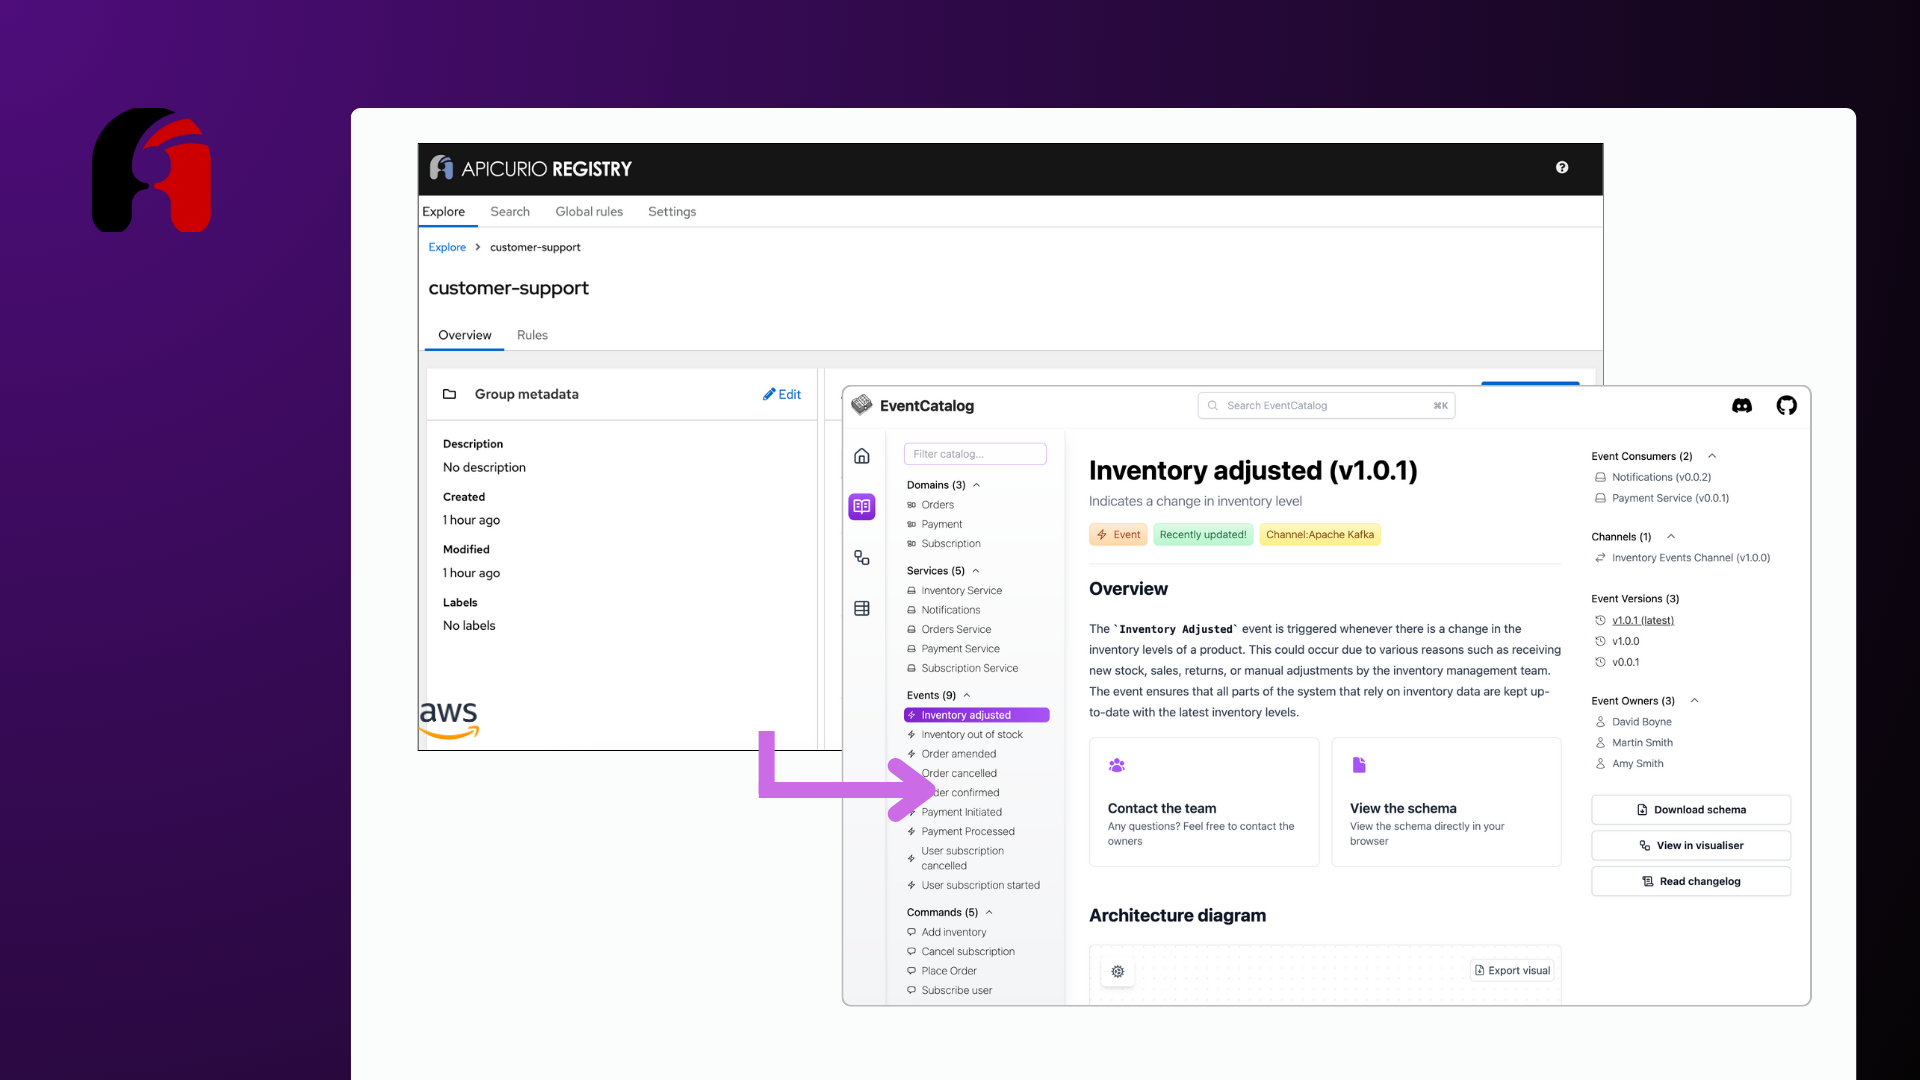
Task: Click the gear icon in the architecture diagram
Action: [x=1117, y=971]
